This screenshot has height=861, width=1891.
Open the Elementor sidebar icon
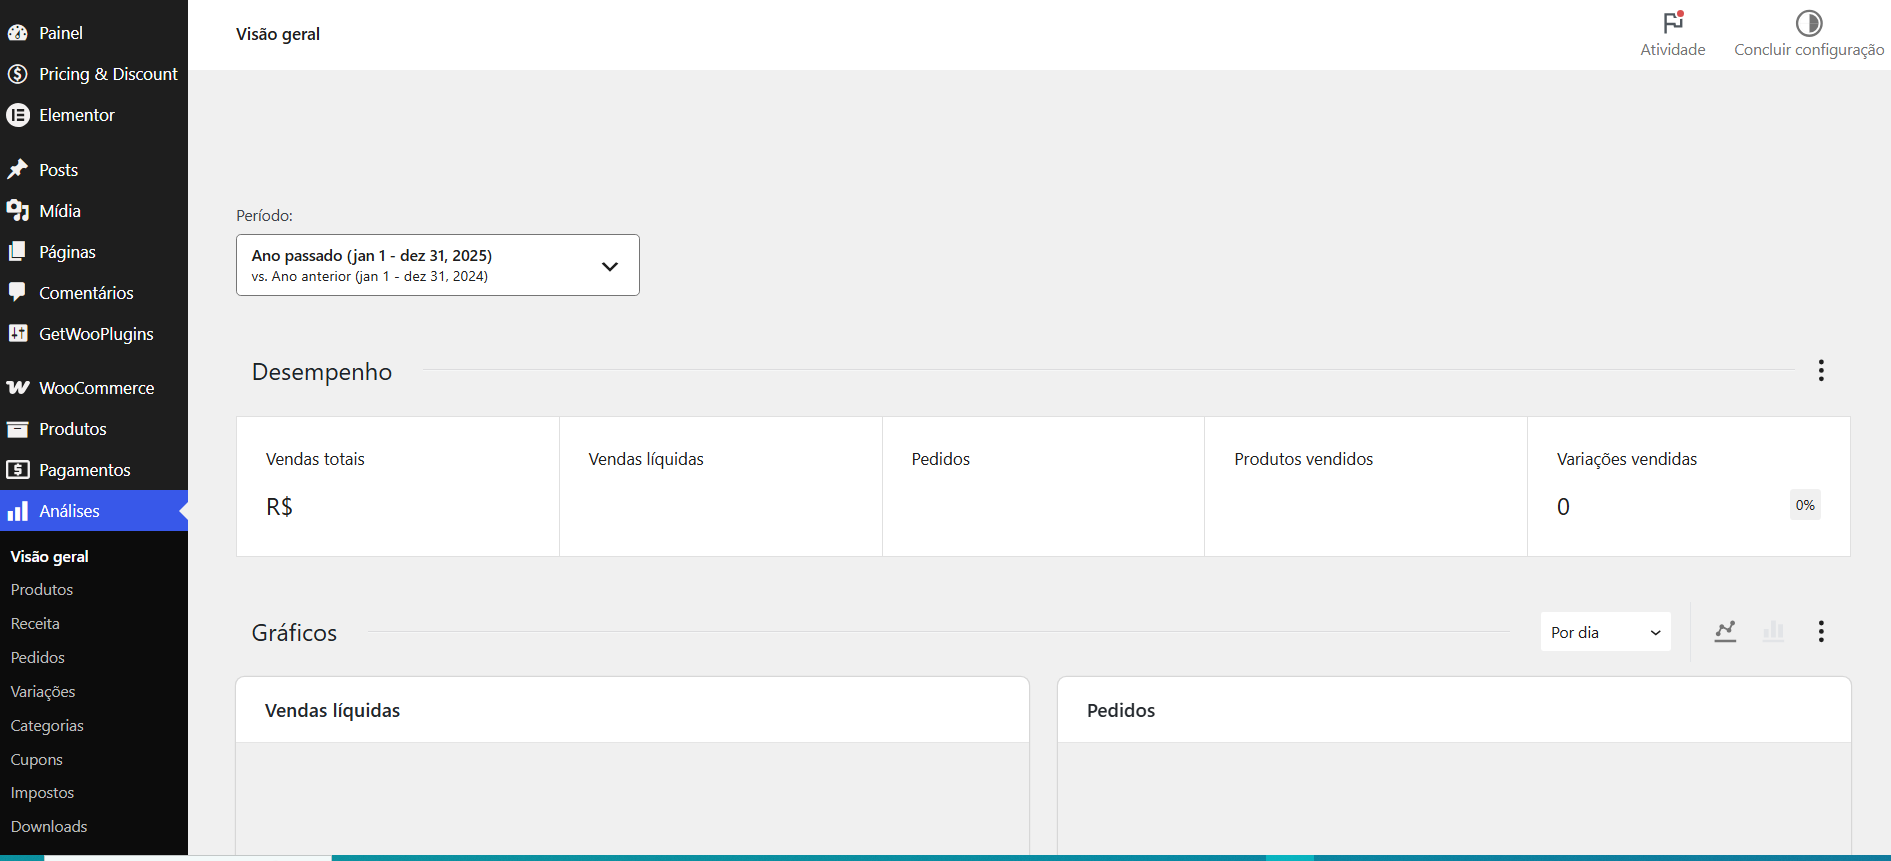pyautogui.click(x=18, y=115)
